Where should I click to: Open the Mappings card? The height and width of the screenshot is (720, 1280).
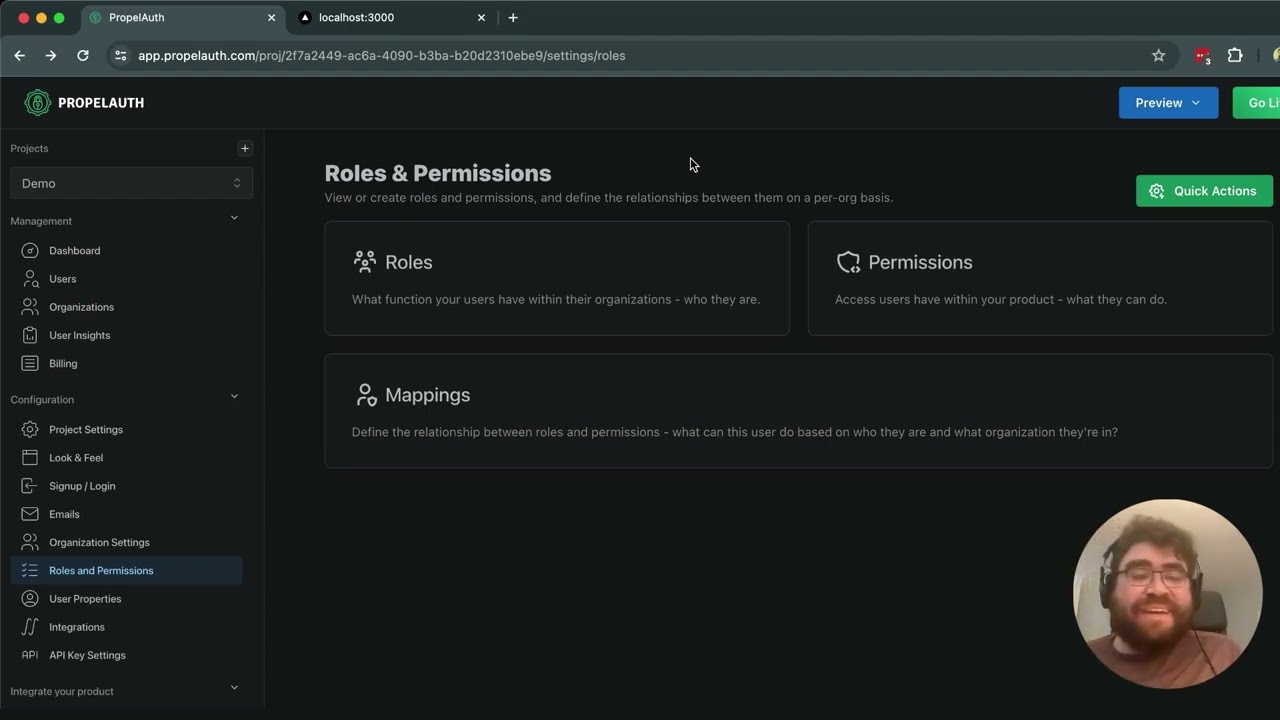pyautogui.click(x=798, y=411)
